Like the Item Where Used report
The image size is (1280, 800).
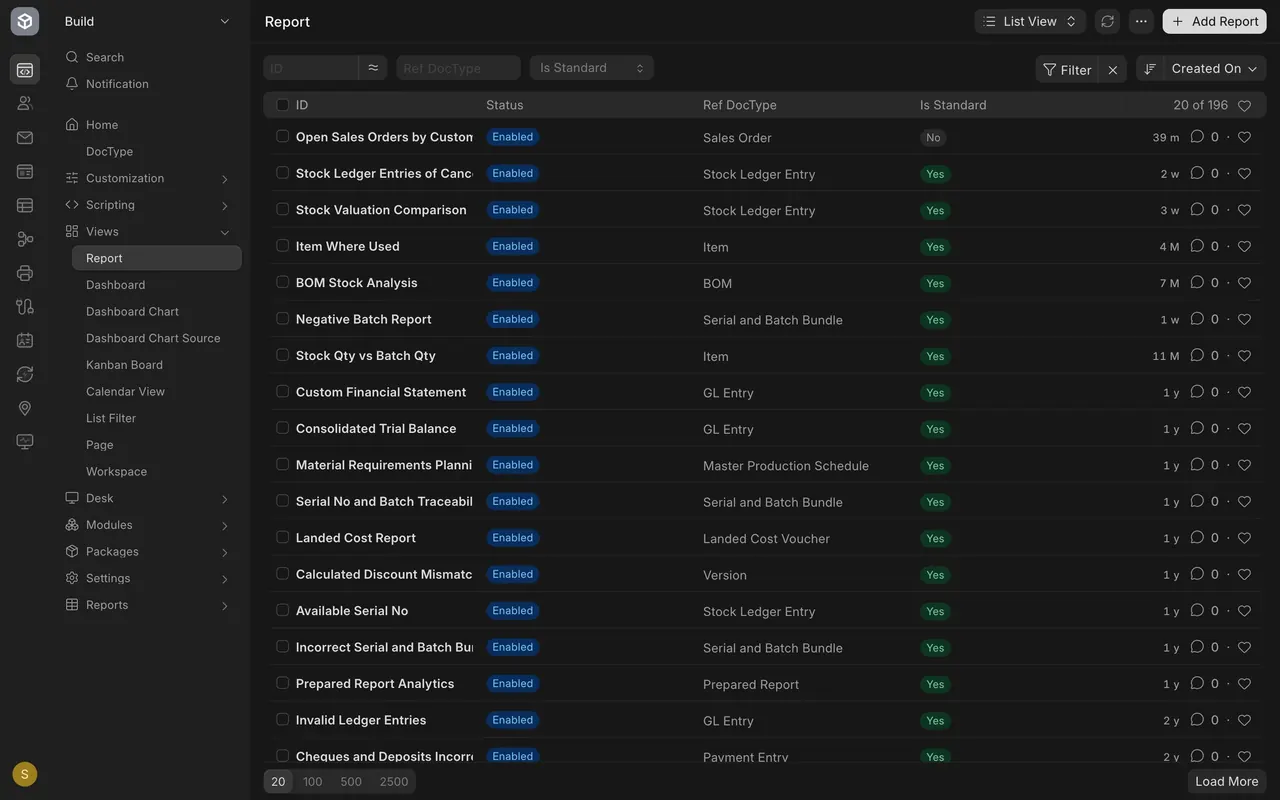pos(1245,247)
